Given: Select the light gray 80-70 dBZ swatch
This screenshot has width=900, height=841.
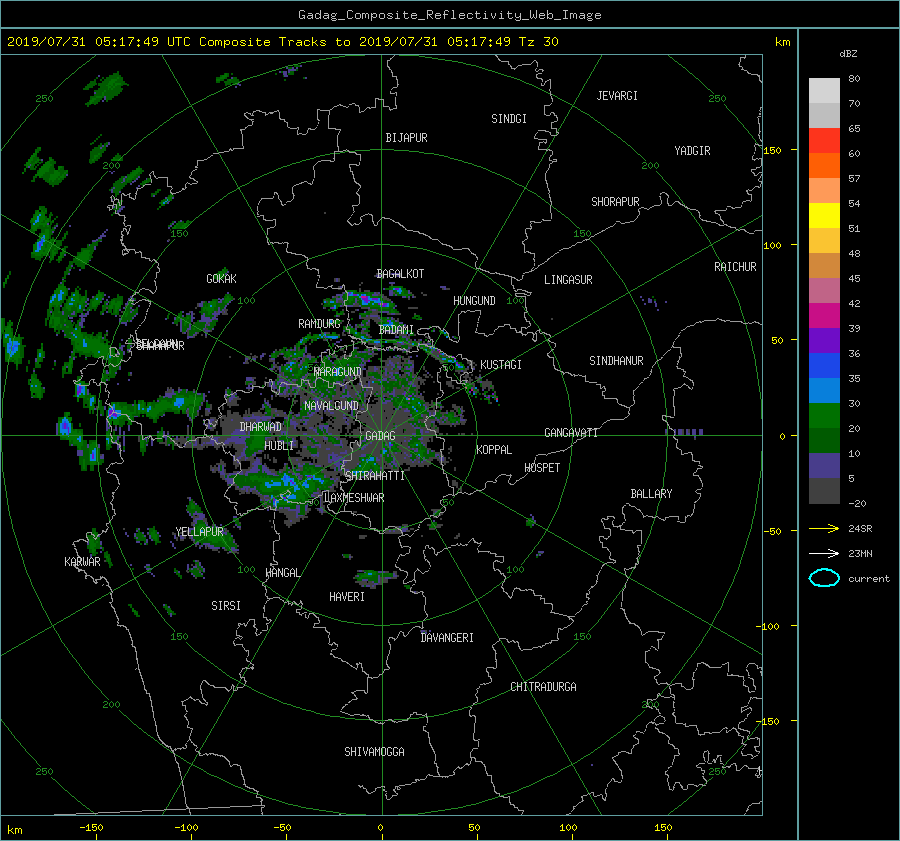Looking at the screenshot, I should [824, 90].
